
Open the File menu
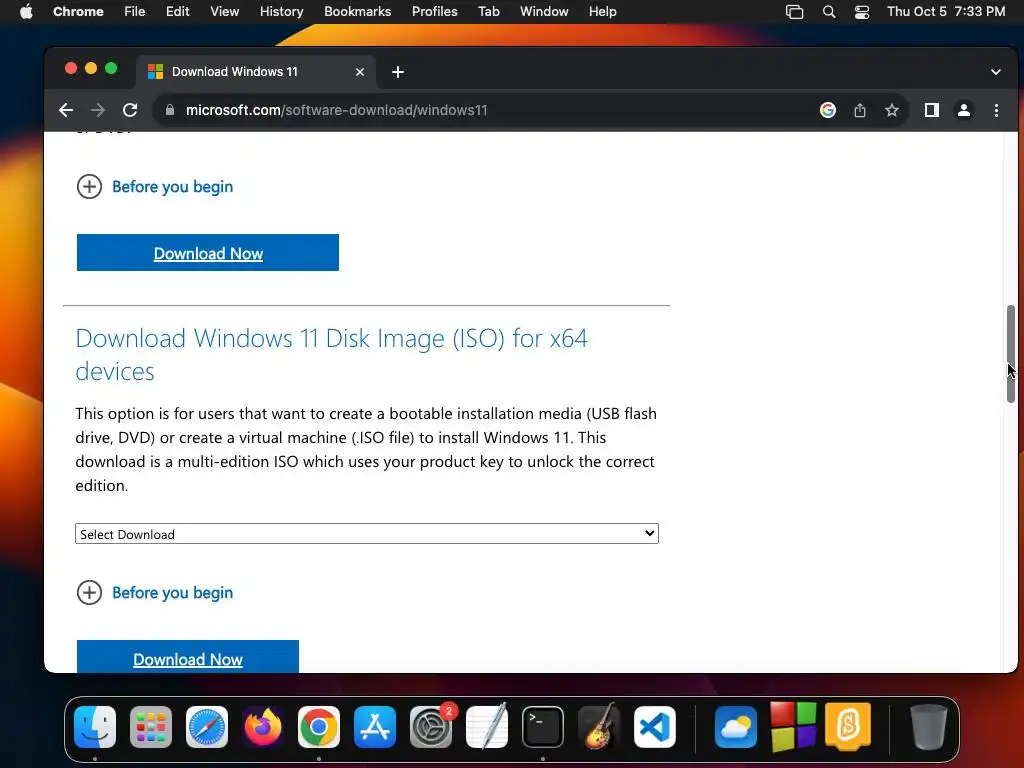(135, 12)
